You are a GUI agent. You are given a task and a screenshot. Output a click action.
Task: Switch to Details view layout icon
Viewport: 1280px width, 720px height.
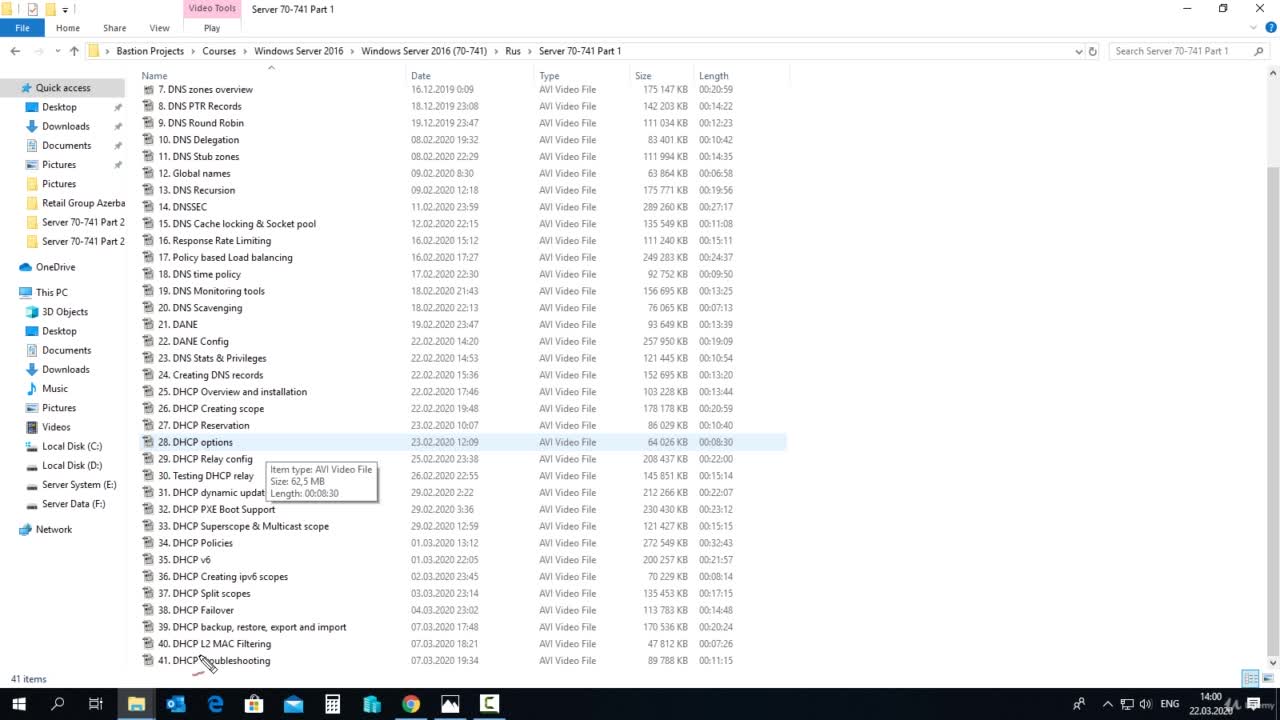[1250, 679]
